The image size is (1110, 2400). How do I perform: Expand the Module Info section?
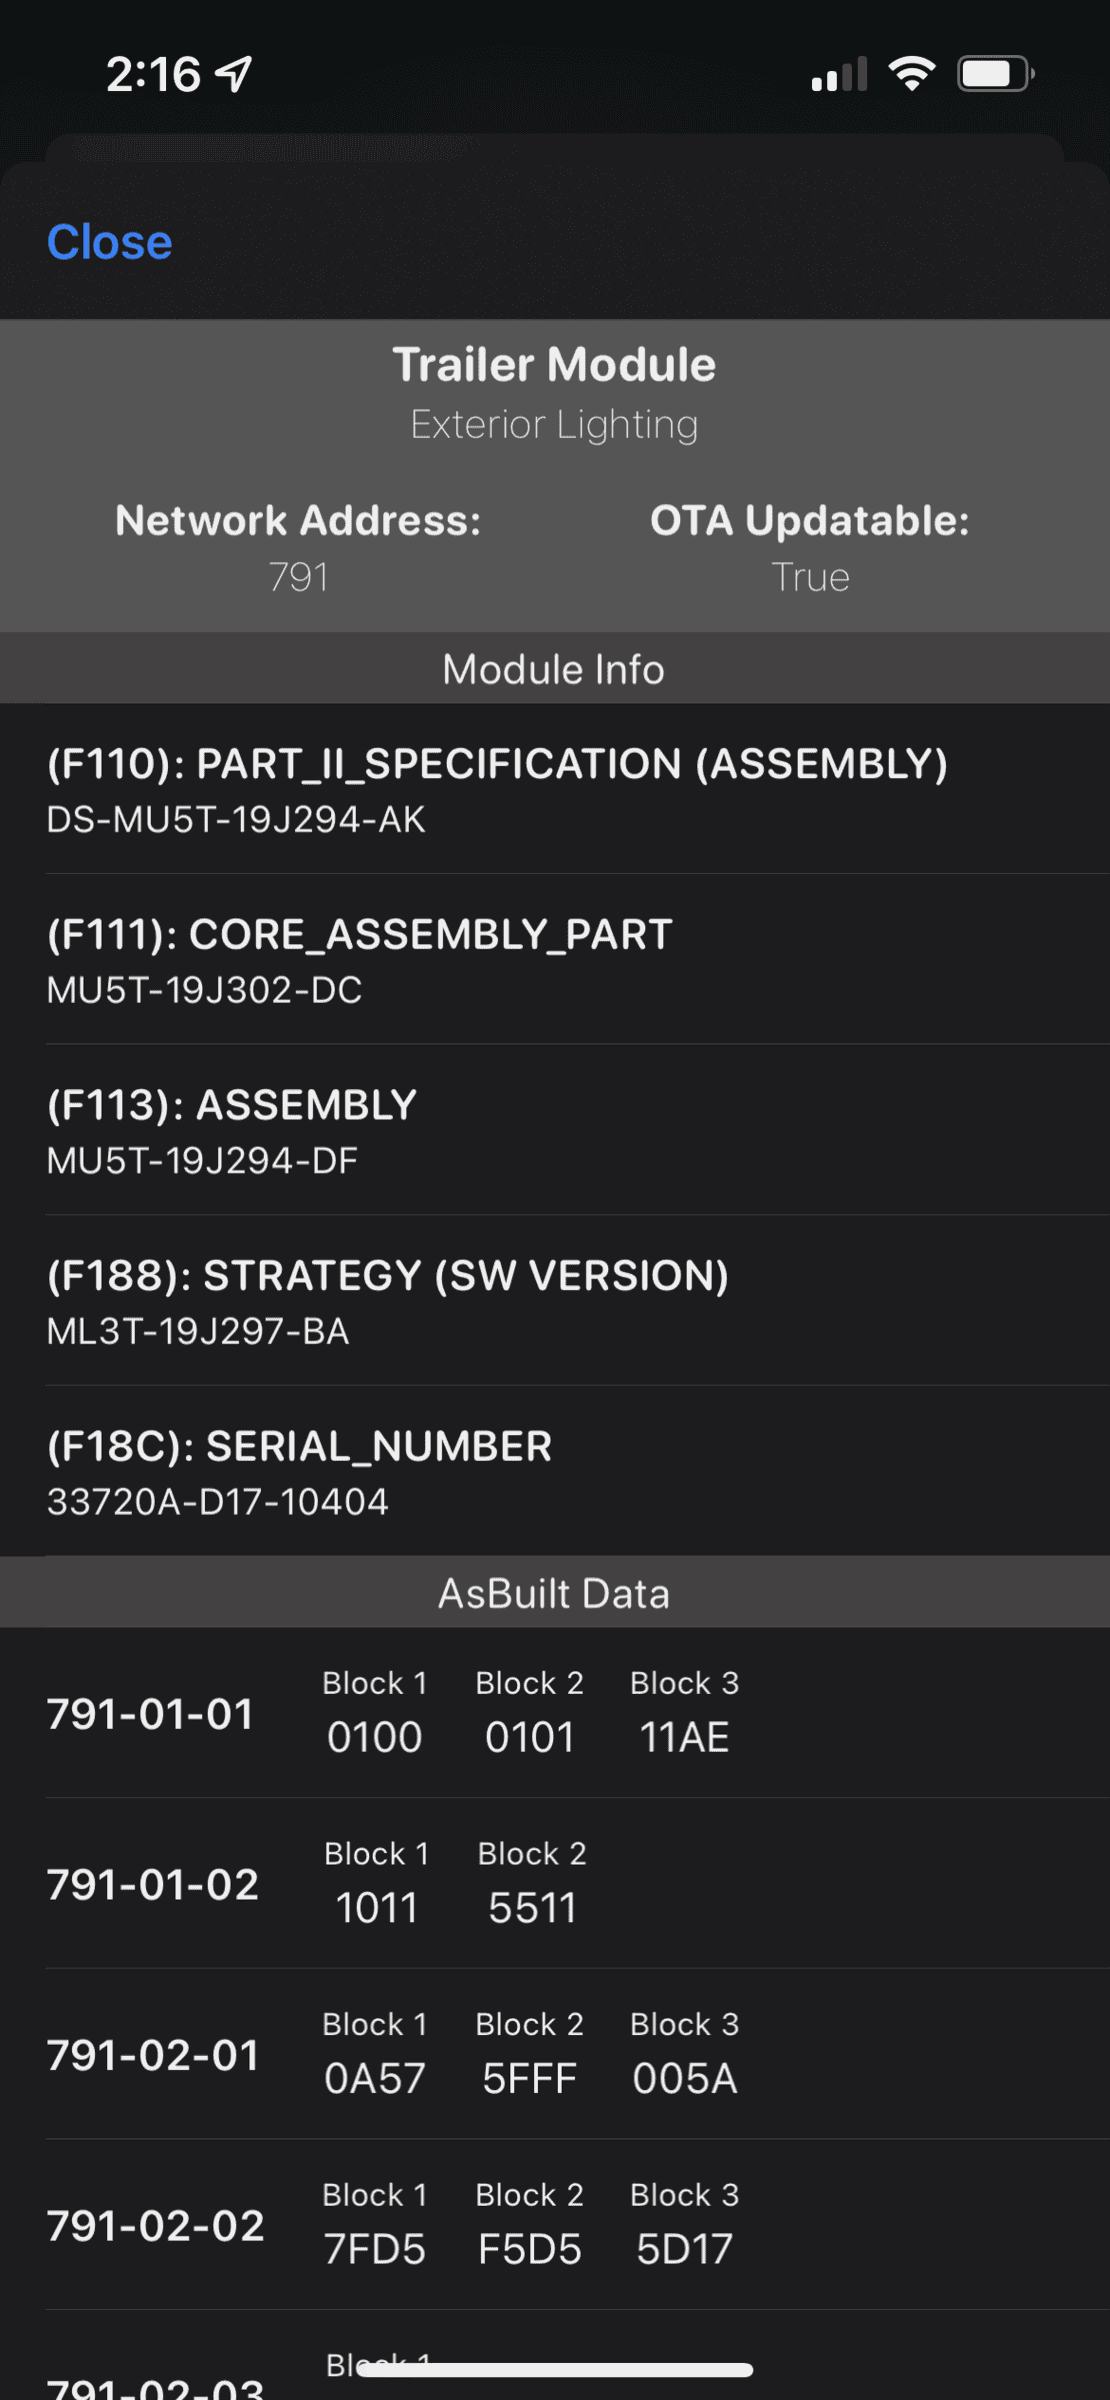pyautogui.click(x=553, y=668)
